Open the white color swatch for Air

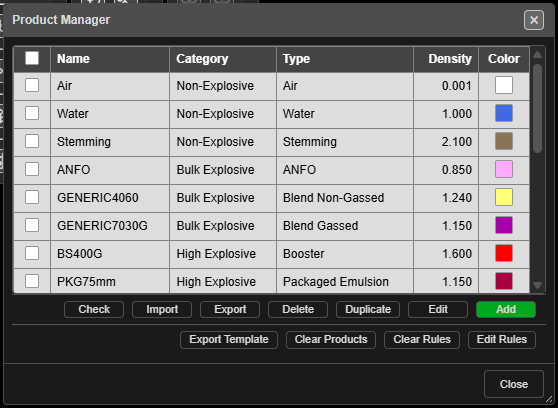[504, 85]
